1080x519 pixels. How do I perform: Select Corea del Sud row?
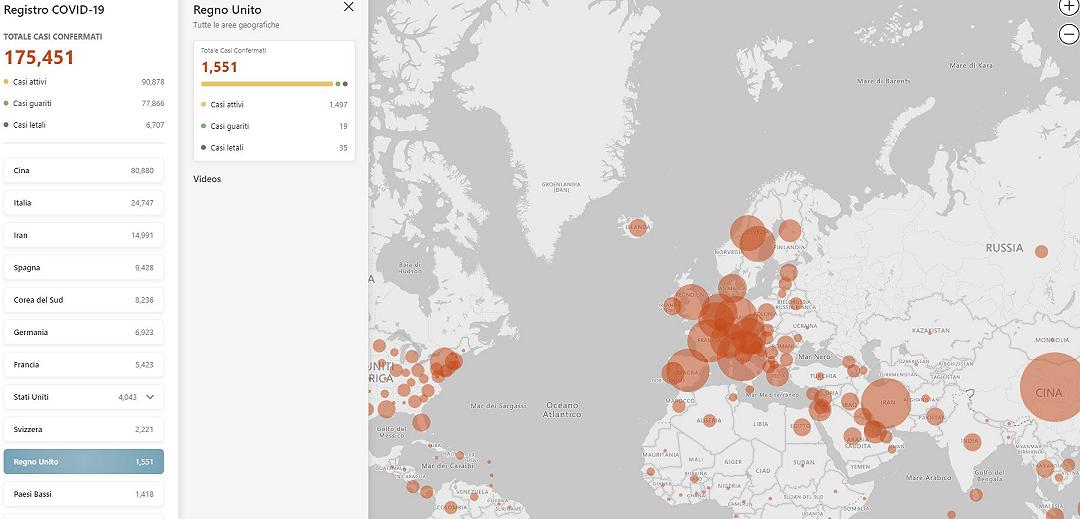(x=83, y=300)
